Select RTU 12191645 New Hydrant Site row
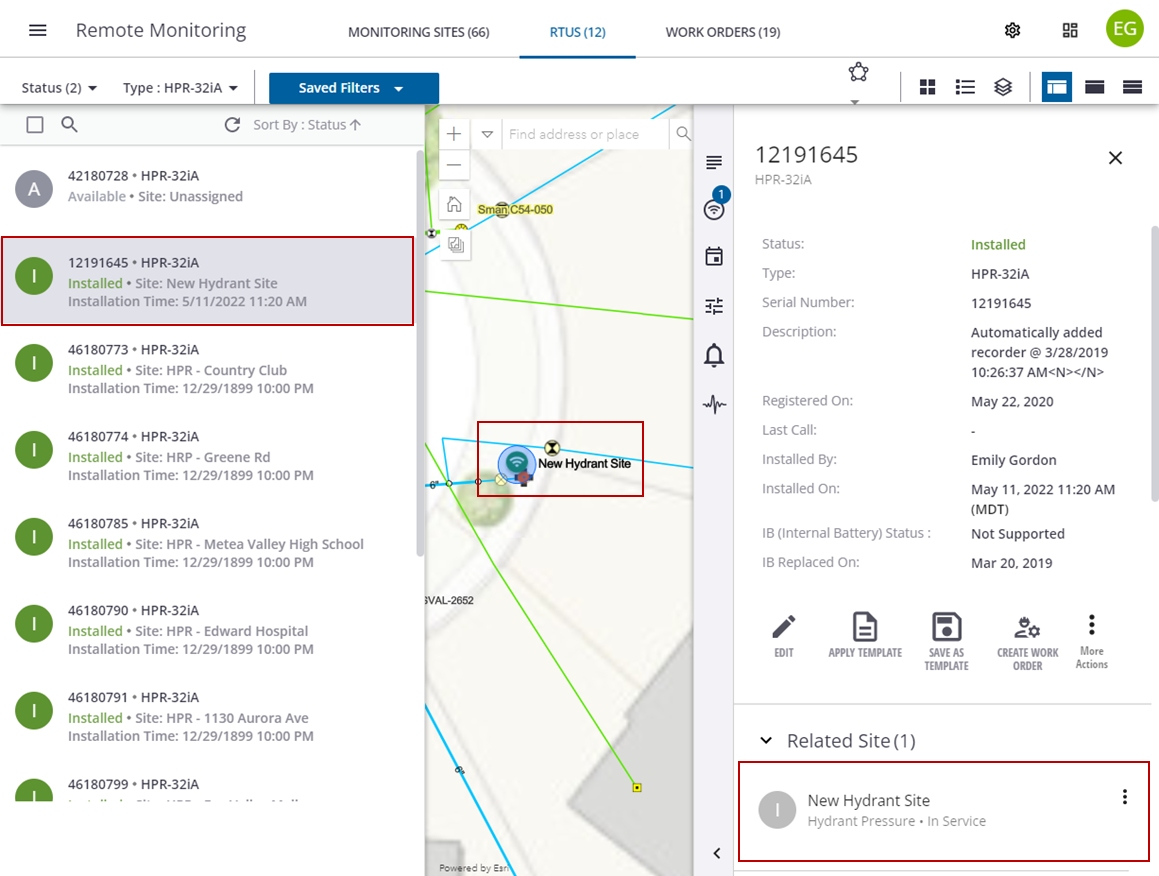 coord(208,281)
